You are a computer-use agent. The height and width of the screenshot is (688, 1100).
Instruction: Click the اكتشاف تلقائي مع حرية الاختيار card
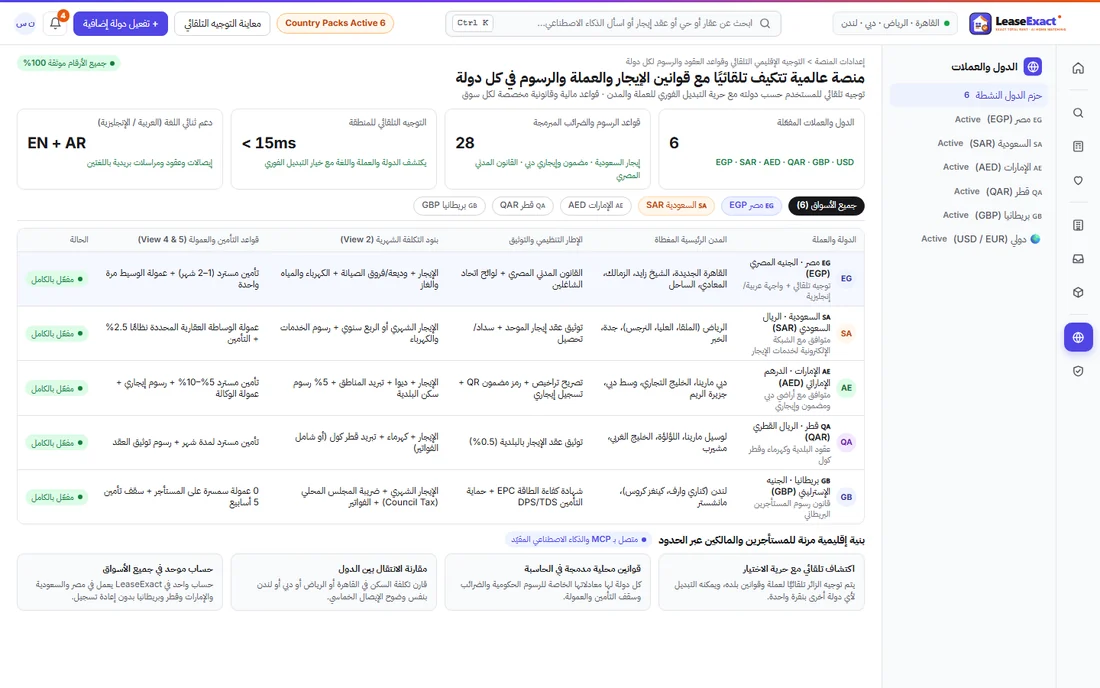(761, 582)
